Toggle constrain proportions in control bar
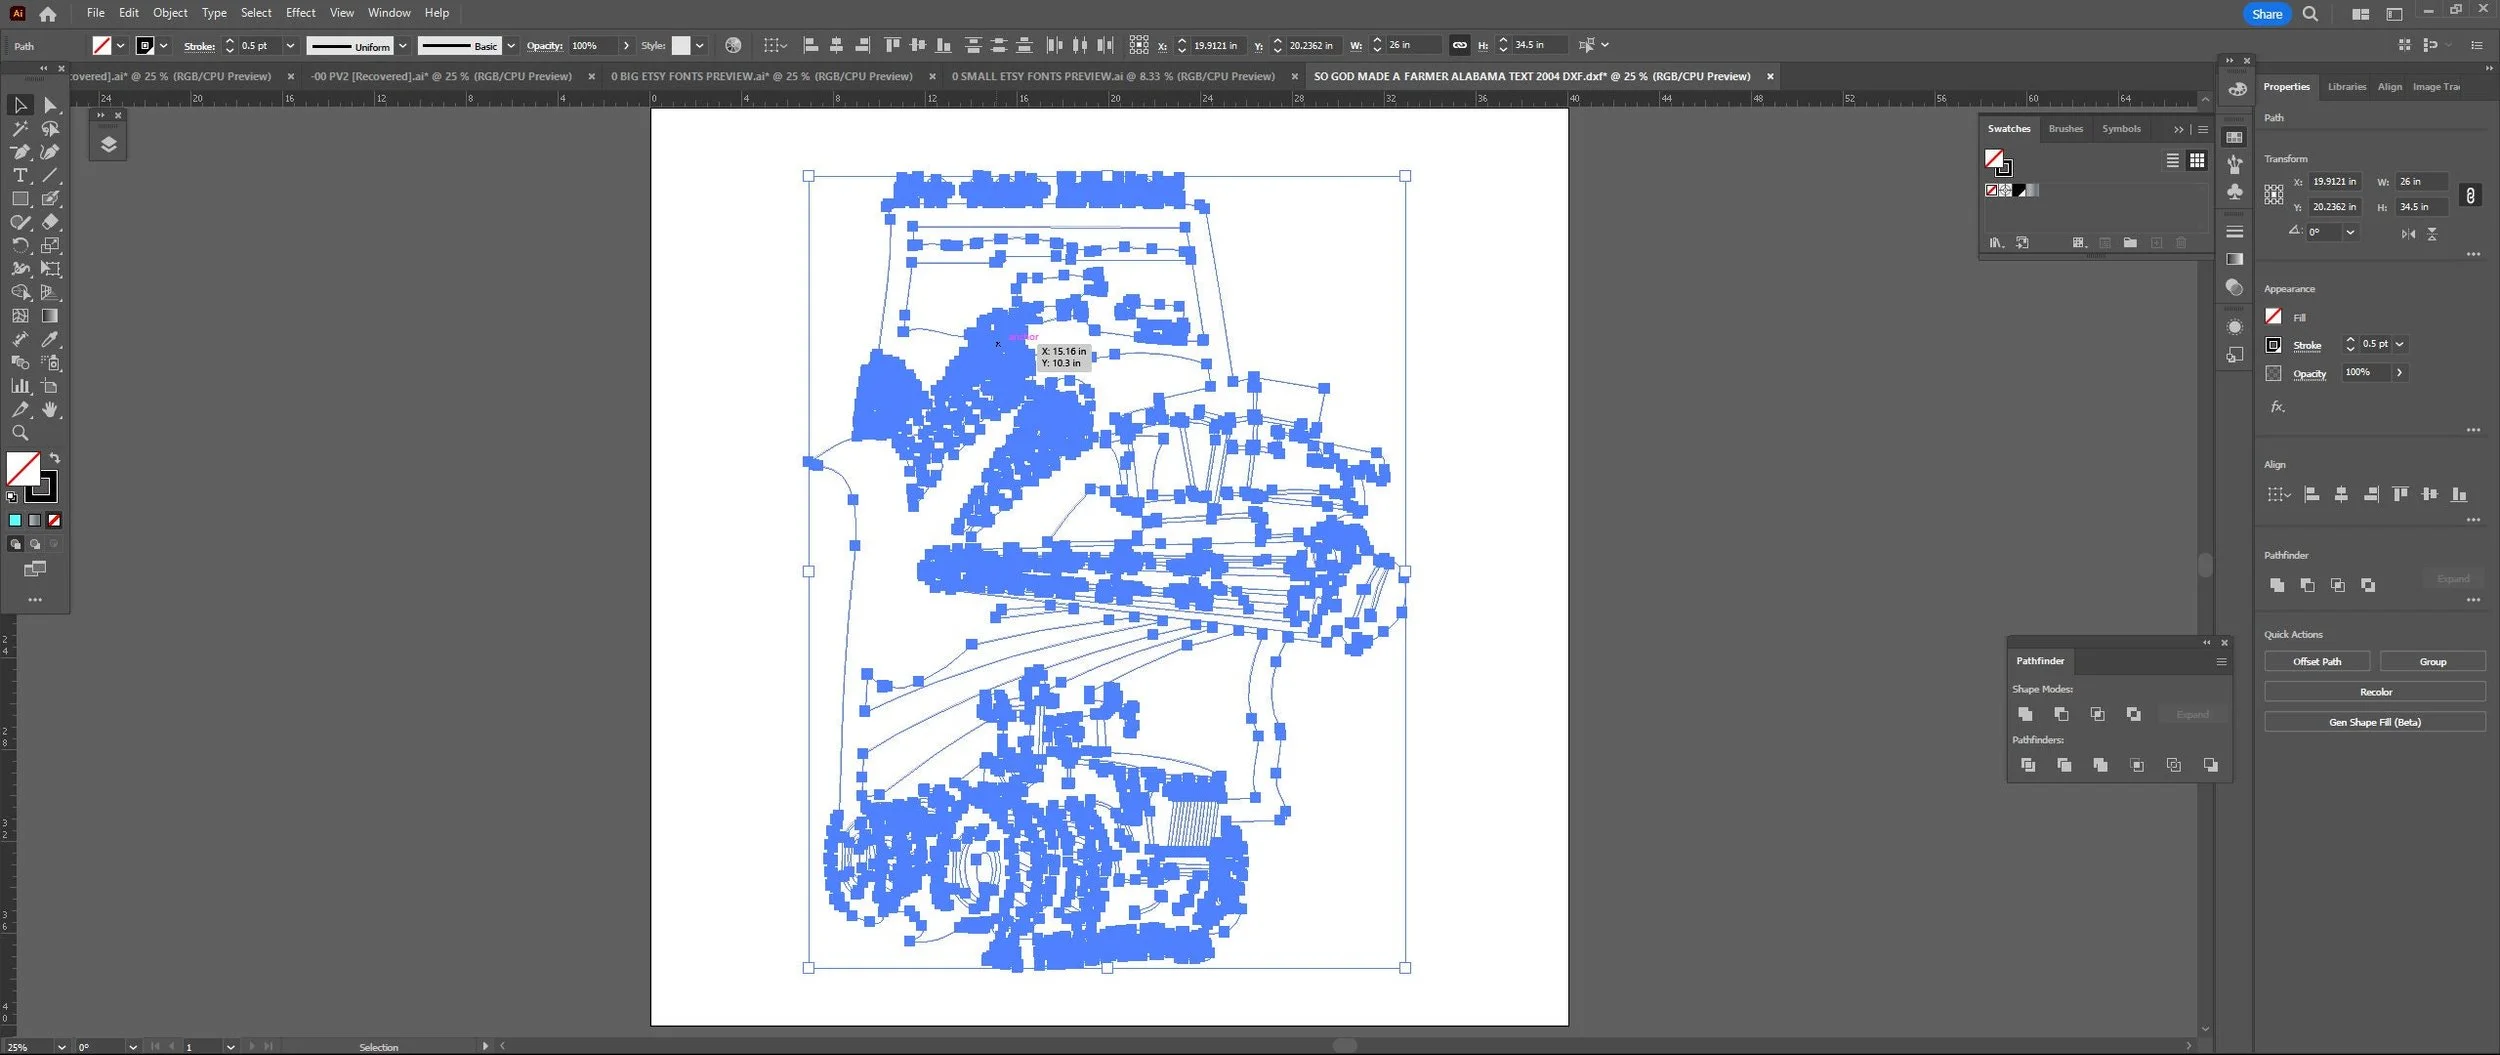Viewport: 2500px width, 1055px height. [x=1459, y=45]
